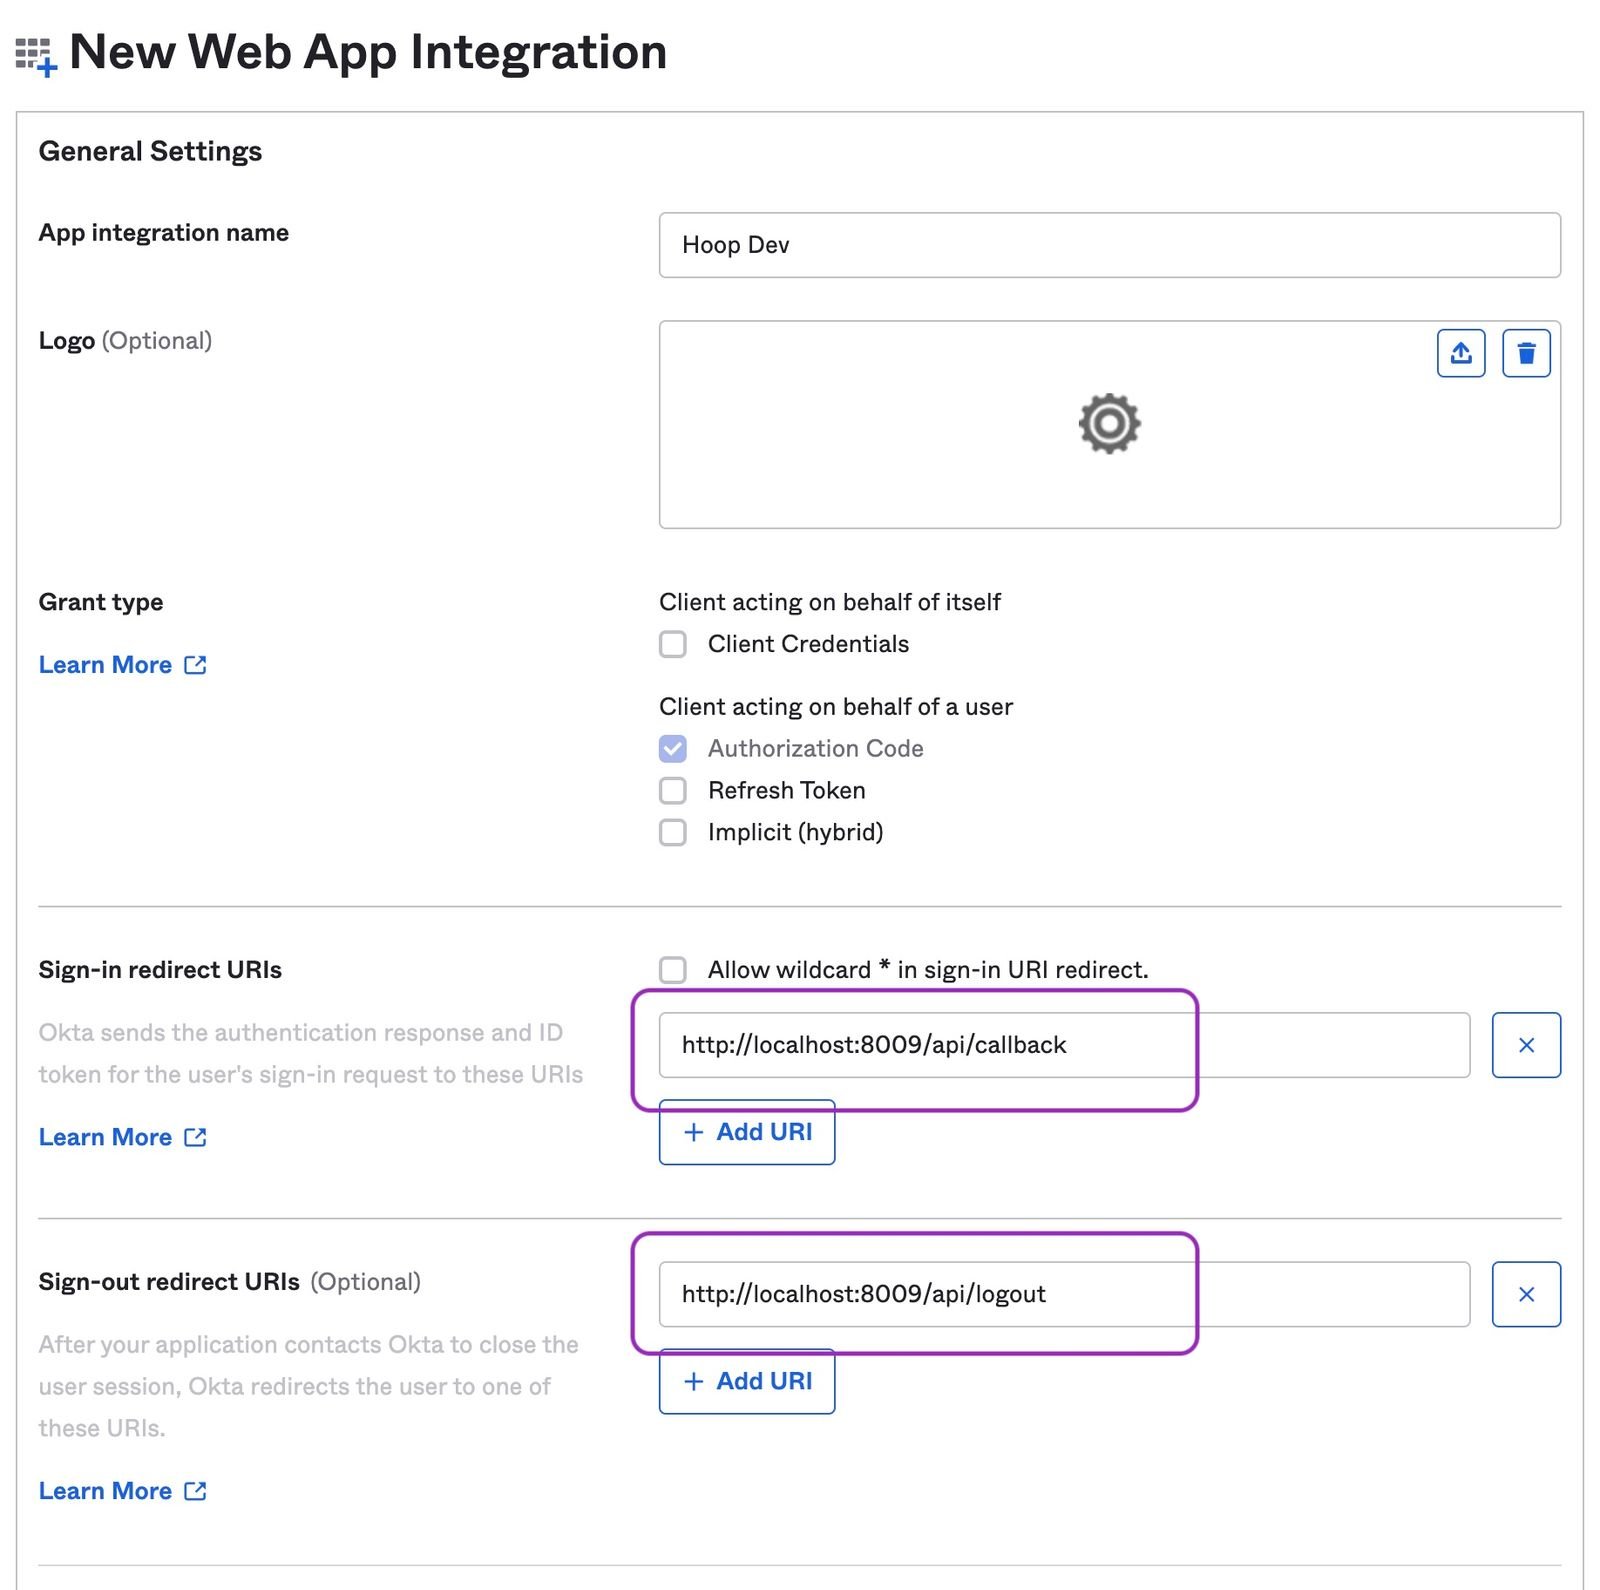This screenshot has width=1600, height=1590.
Task: Focus the sign-out logout URI field
Action: tap(1064, 1294)
